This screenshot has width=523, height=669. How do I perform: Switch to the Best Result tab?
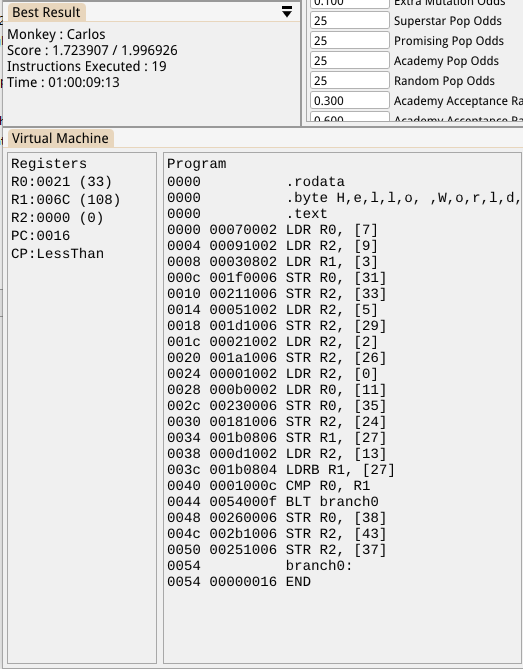[46, 12]
